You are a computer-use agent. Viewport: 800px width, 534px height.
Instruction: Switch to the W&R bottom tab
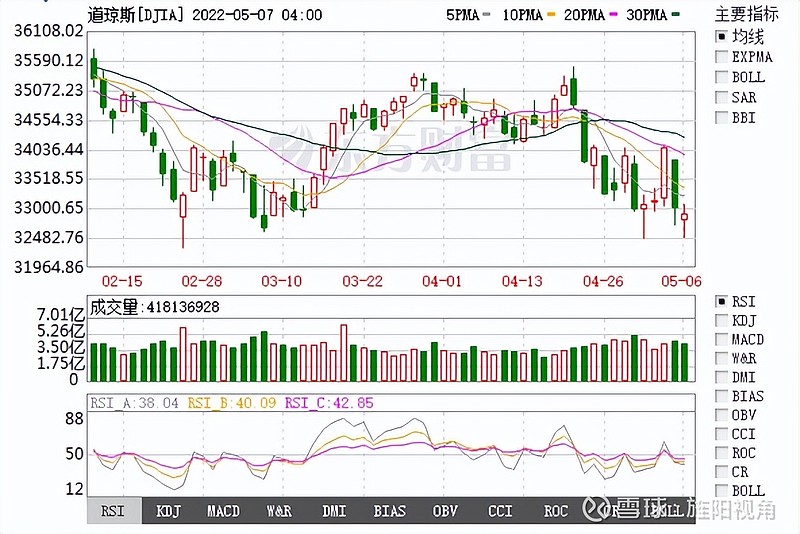tap(279, 511)
